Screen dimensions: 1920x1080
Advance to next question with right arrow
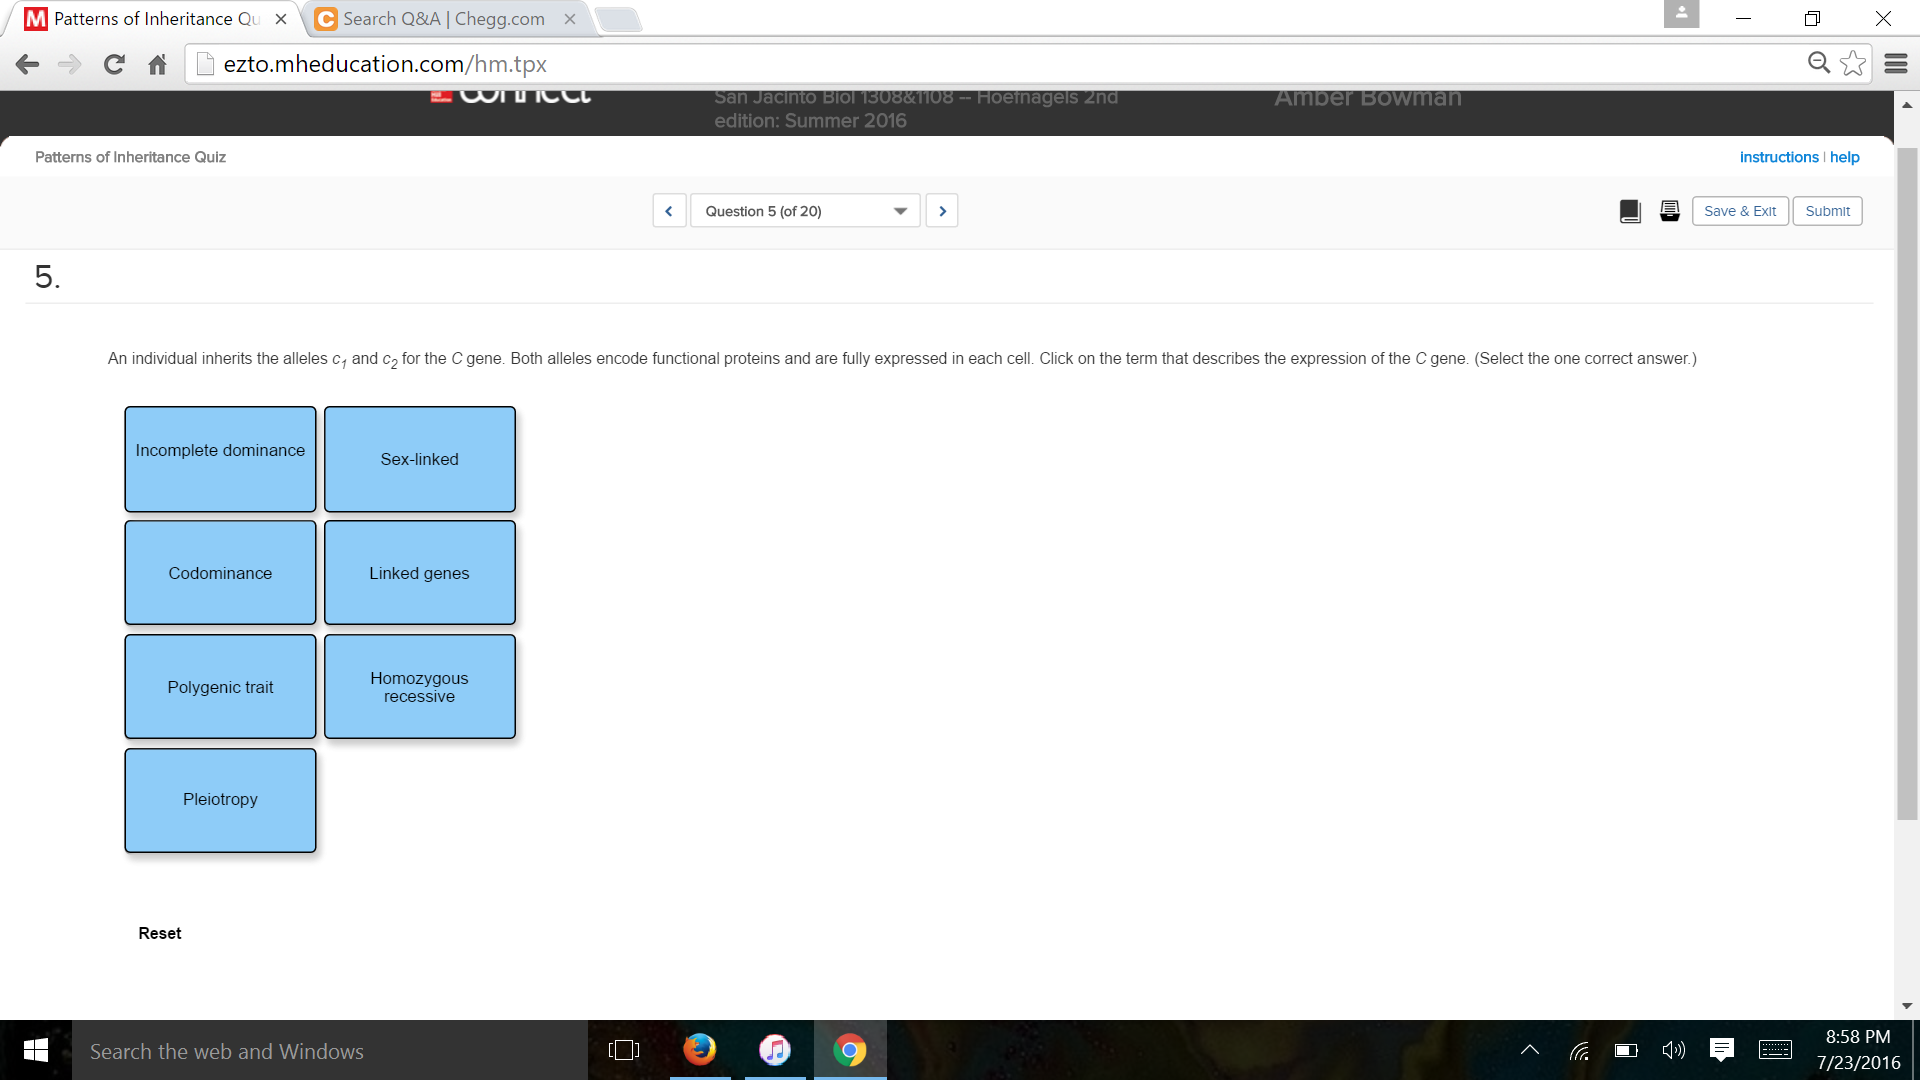click(941, 210)
